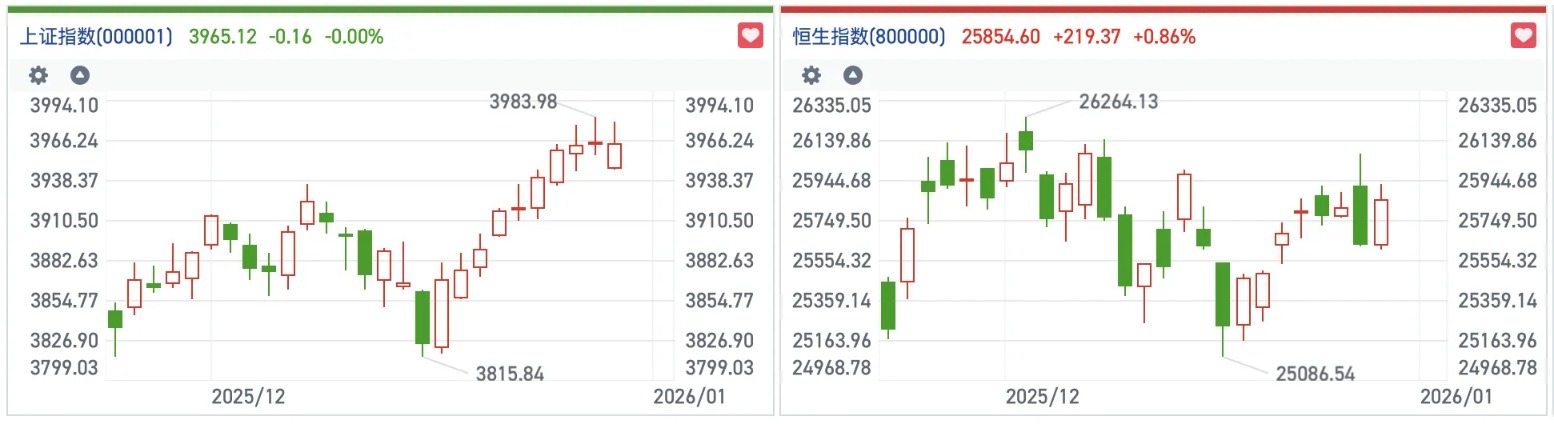Open the 恒生指数(800000) index title link
The image size is (1554, 424).
click(x=869, y=37)
